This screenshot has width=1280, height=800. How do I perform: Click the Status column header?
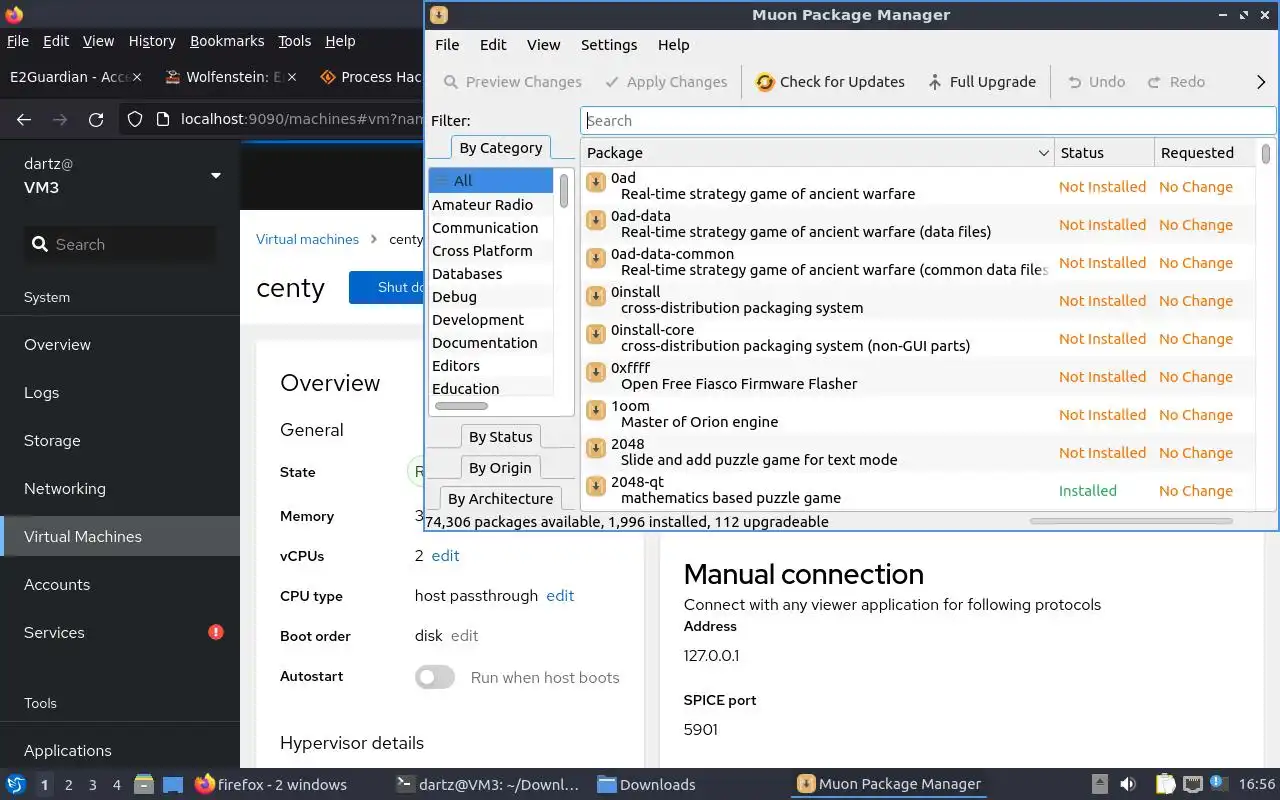pos(1104,153)
